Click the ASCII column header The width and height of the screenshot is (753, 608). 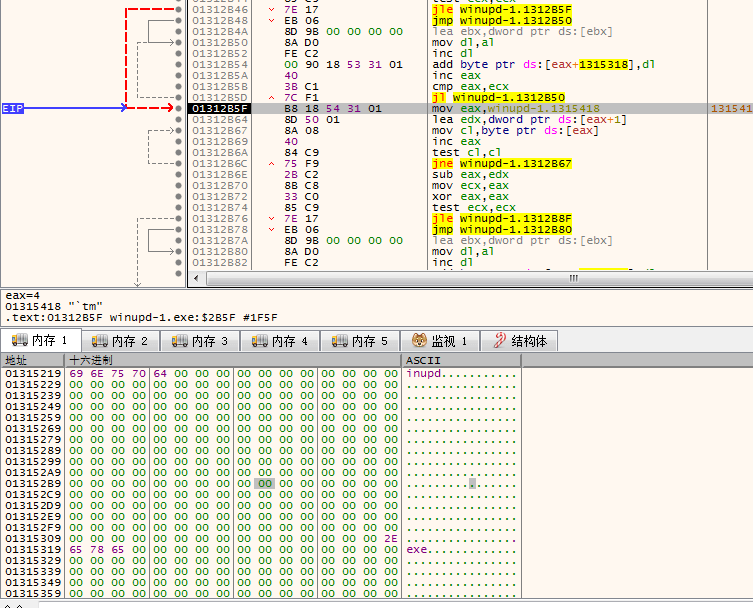click(462, 360)
